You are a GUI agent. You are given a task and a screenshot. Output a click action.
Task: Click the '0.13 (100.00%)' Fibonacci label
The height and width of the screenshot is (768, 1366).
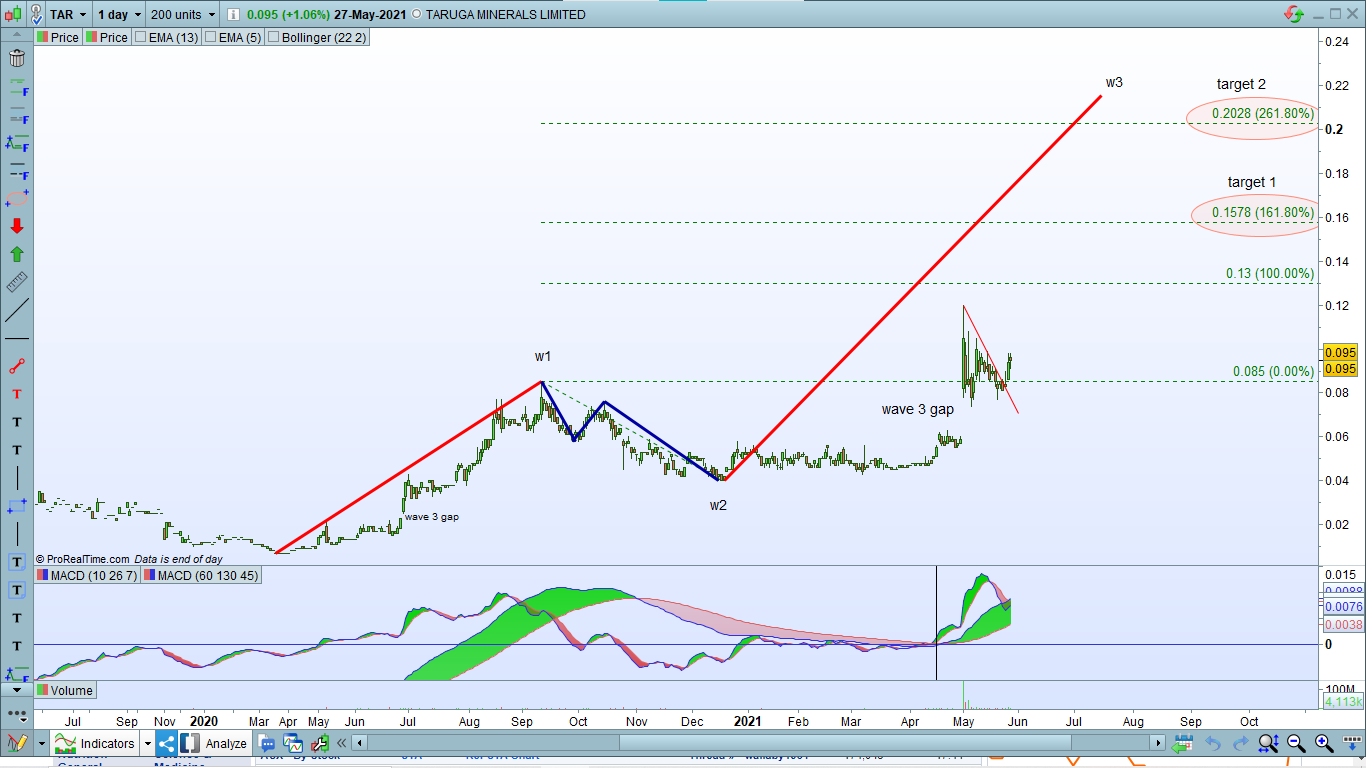click(1270, 273)
